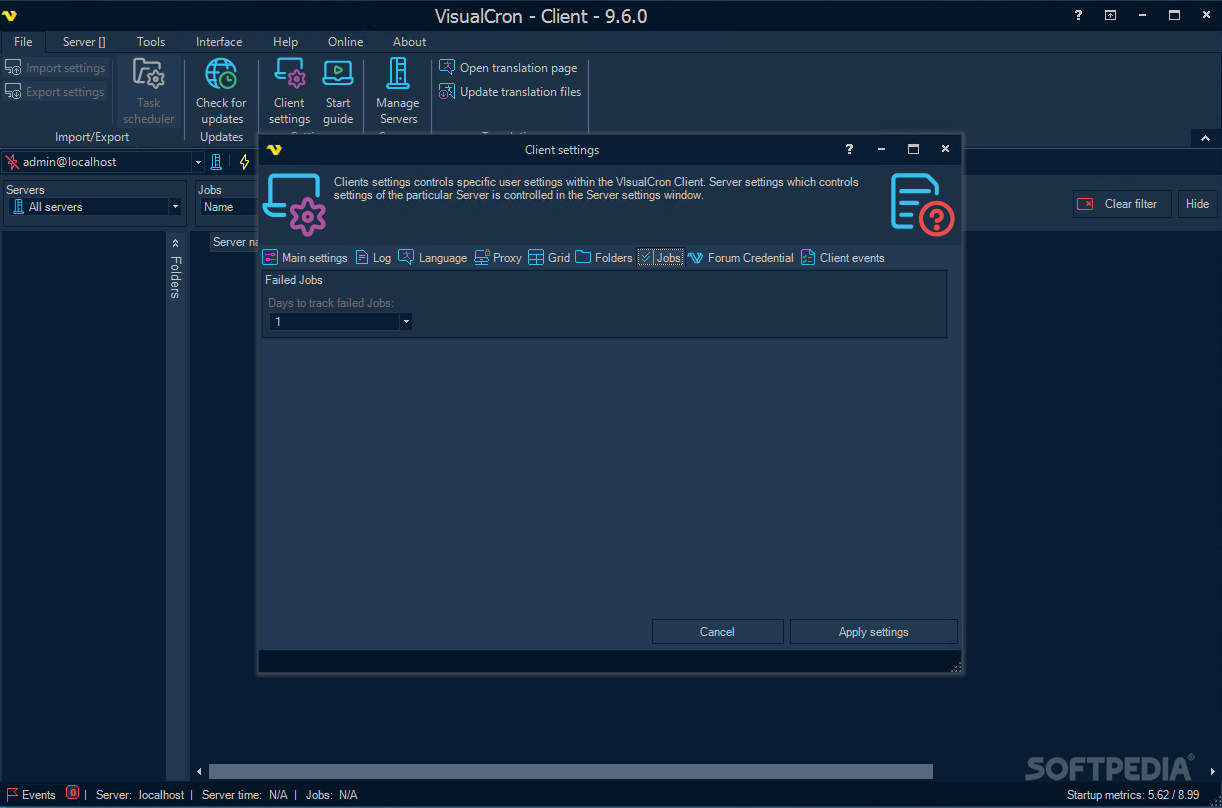Click Update translation files

click(x=510, y=92)
